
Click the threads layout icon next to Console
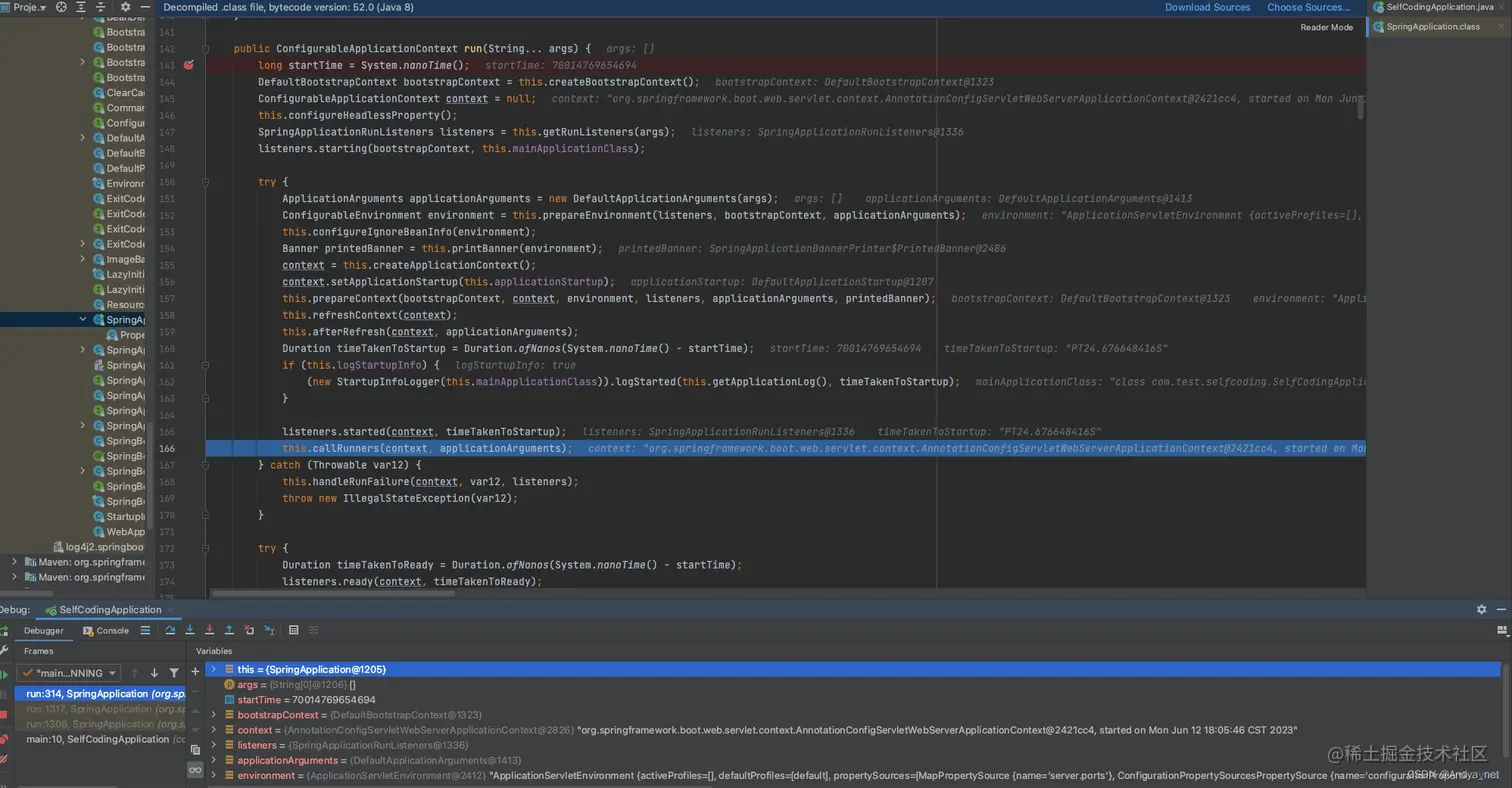(145, 630)
